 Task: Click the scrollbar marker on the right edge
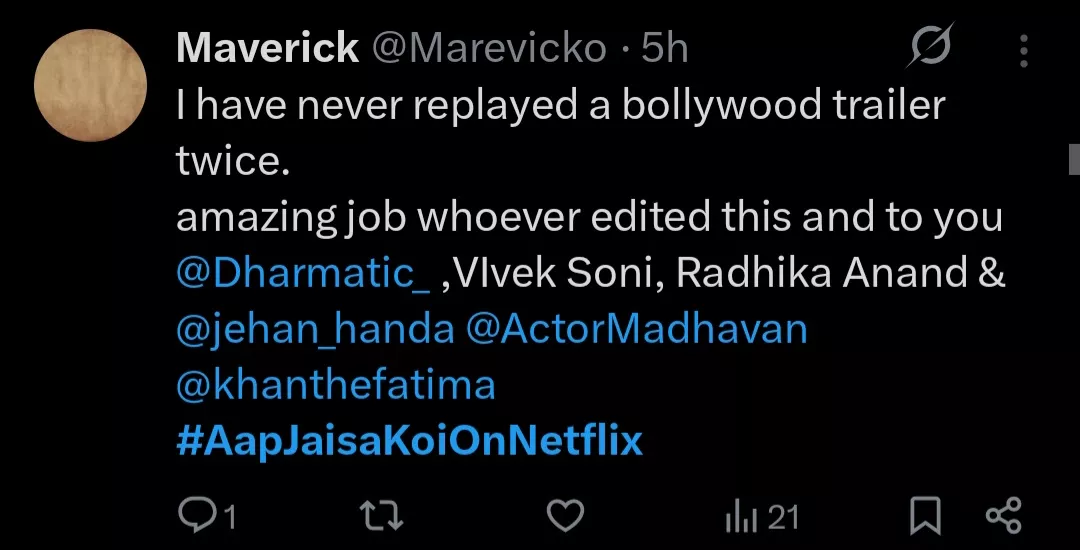point(1074,159)
